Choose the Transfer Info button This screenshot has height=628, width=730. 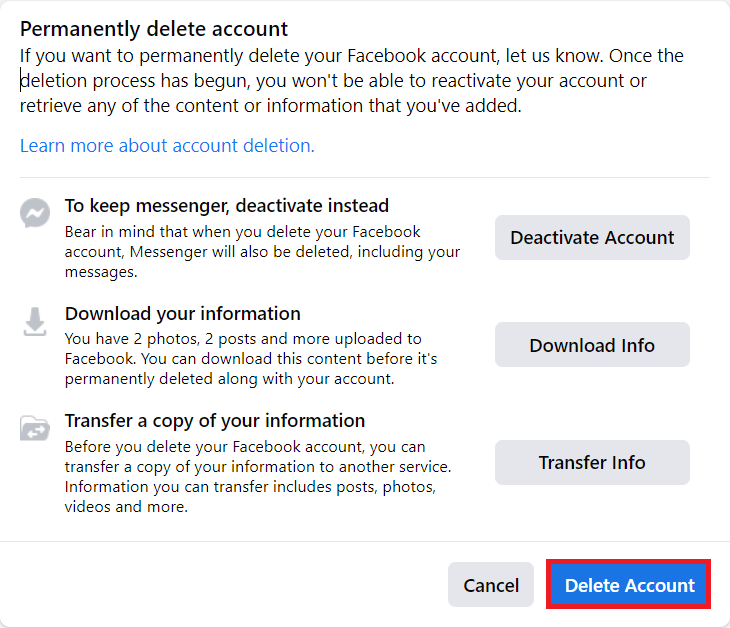pos(592,462)
